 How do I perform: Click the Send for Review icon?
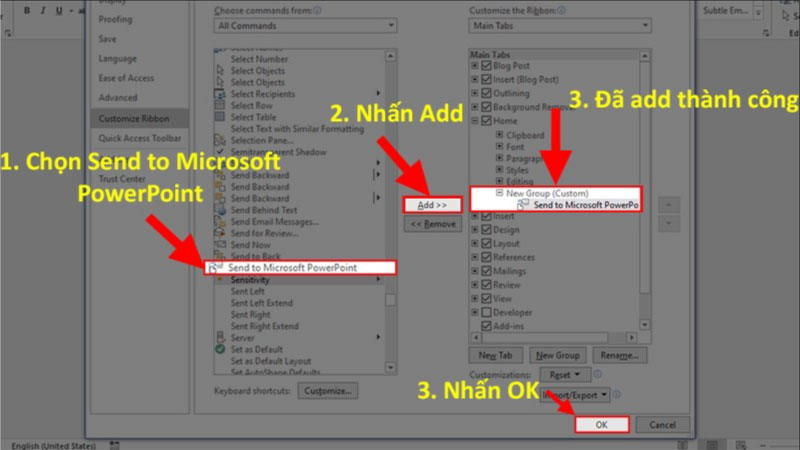[220, 233]
